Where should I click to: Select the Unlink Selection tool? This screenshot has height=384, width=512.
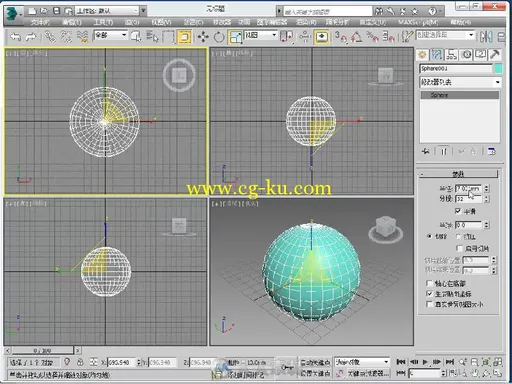point(66,37)
